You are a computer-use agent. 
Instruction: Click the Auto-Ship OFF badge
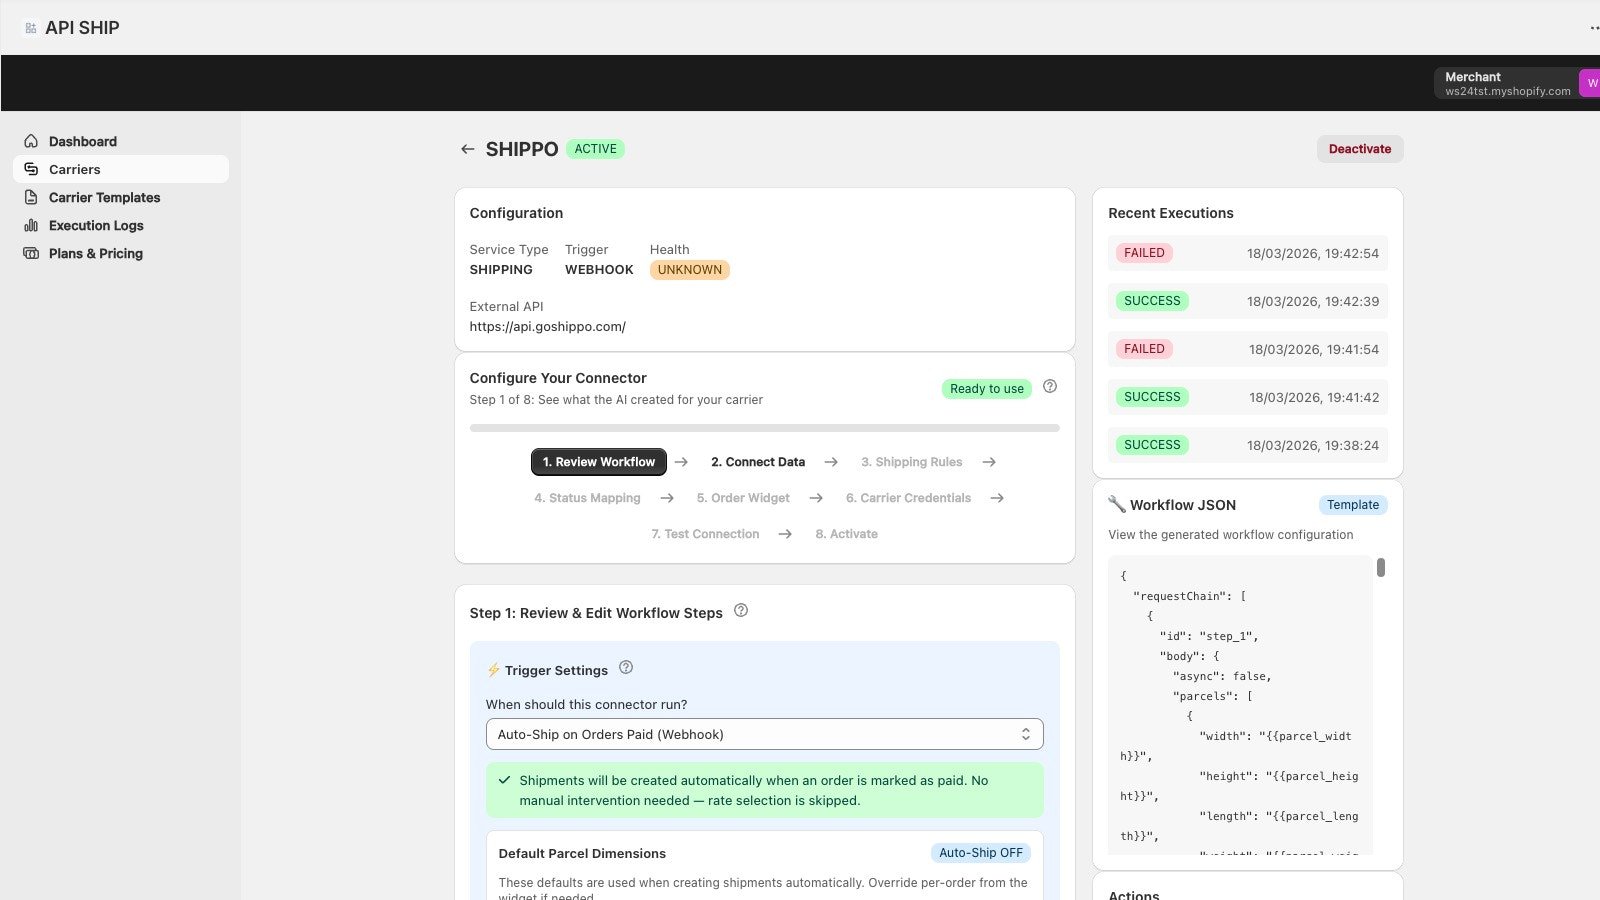pos(981,853)
